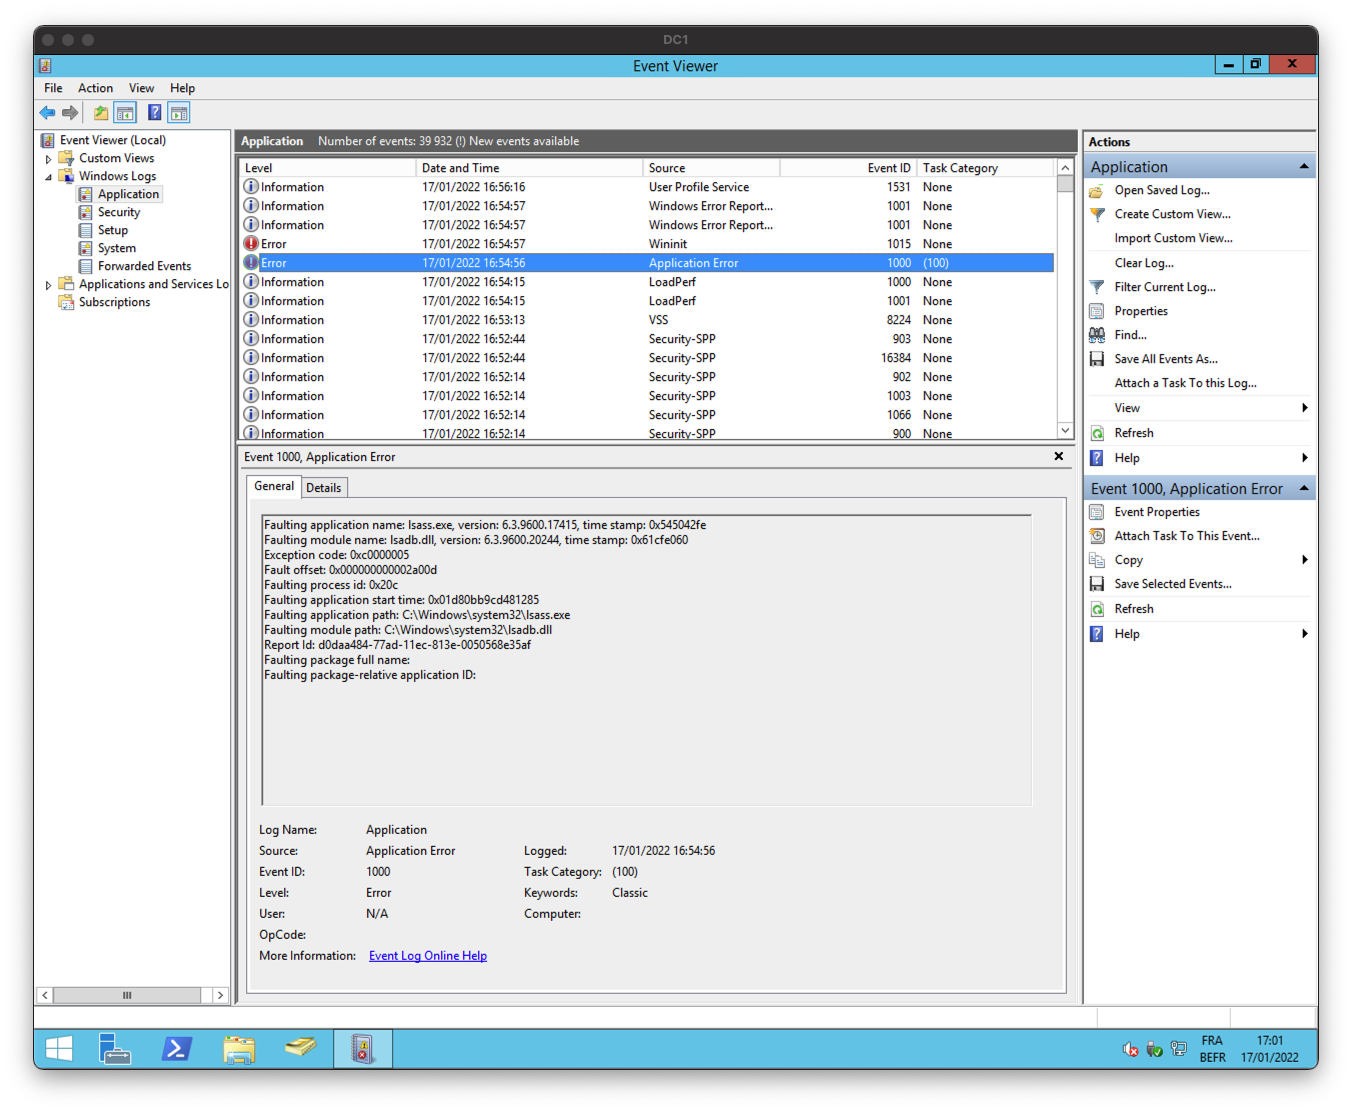The width and height of the screenshot is (1352, 1111).
Task: Click the tree pane scroll right arrow
Action: (220, 995)
